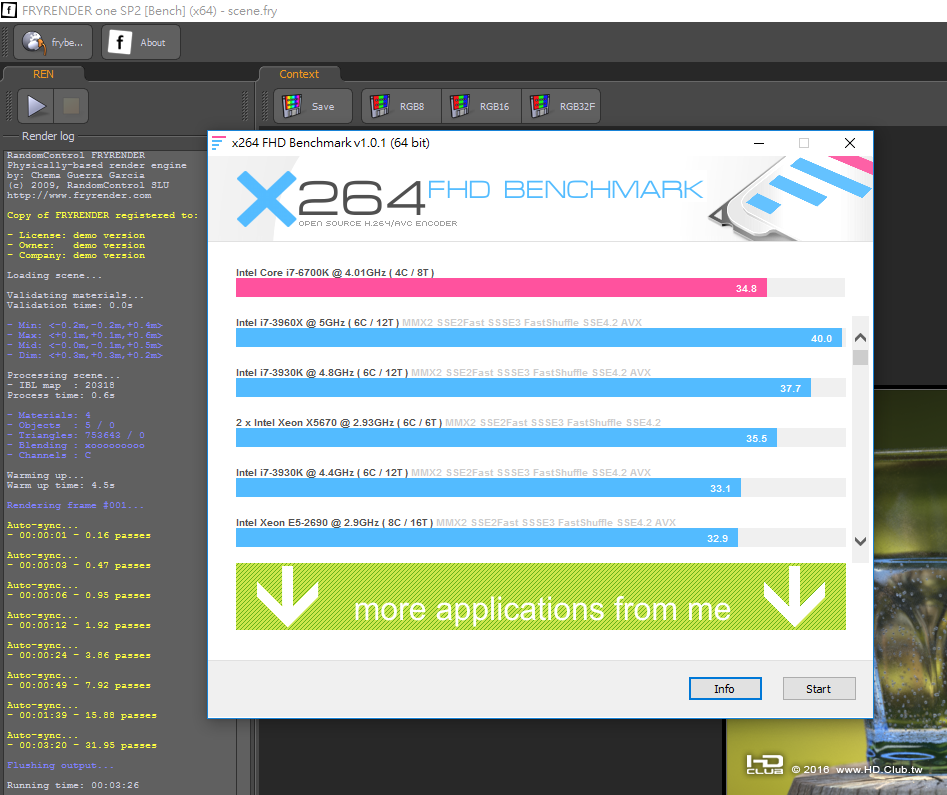Stop the render with the square button
This screenshot has width=947, height=795.
[71, 106]
